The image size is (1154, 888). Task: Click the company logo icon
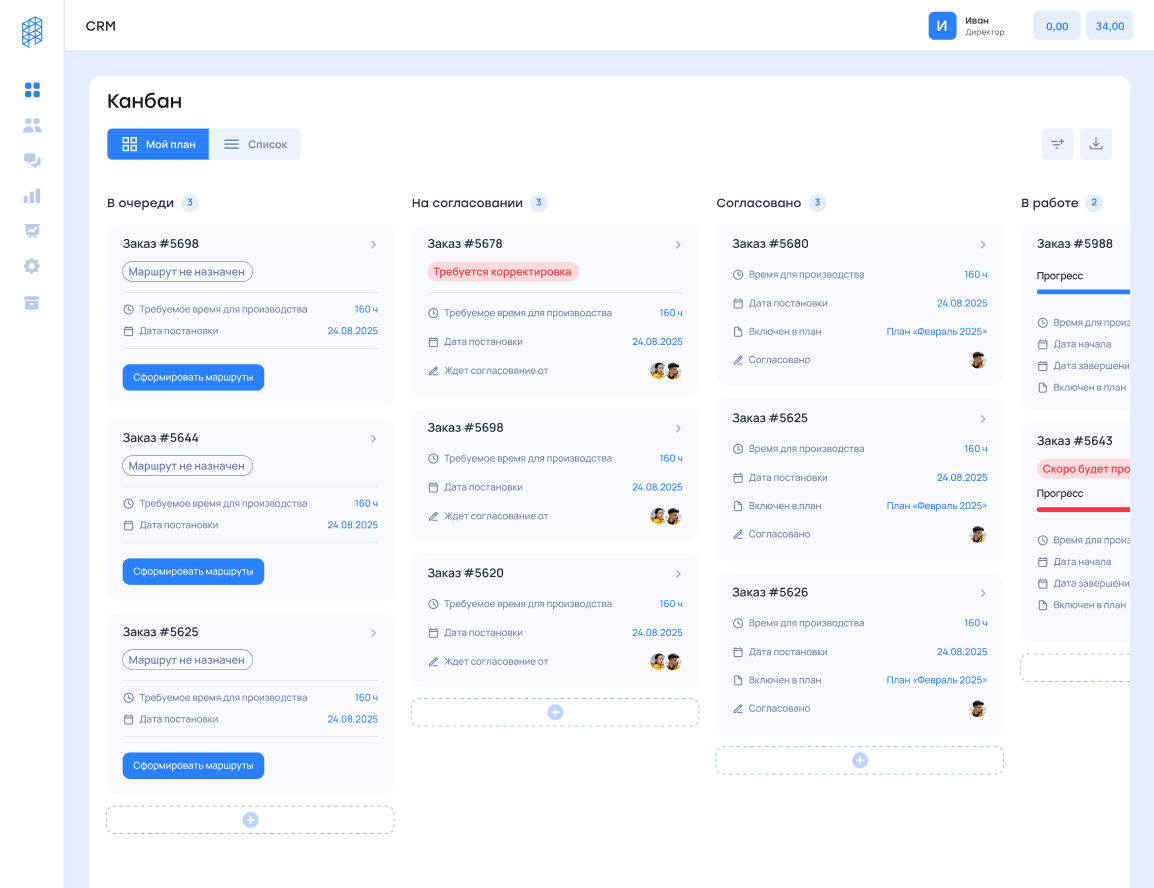coord(32,32)
